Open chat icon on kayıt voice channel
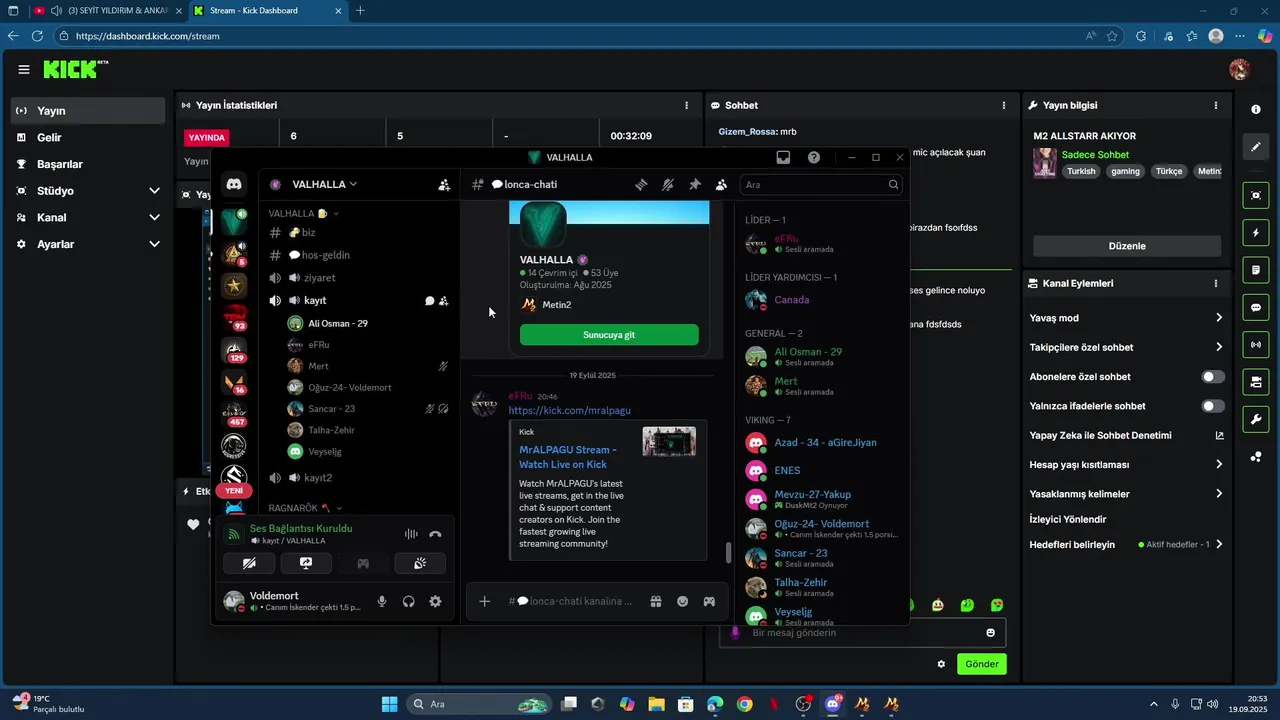 click(x=429, y=300)
